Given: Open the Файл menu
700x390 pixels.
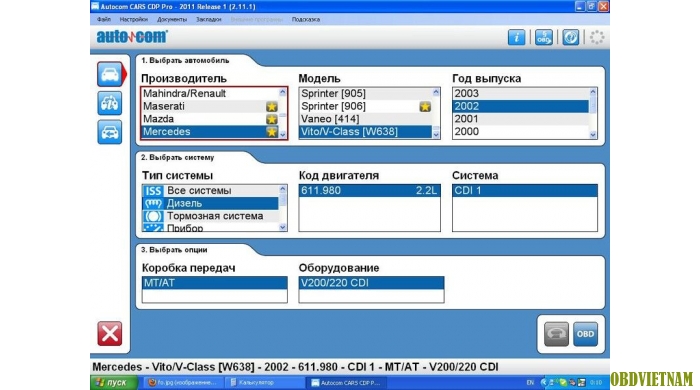Looking at the screenshot, I should [104, 20].
